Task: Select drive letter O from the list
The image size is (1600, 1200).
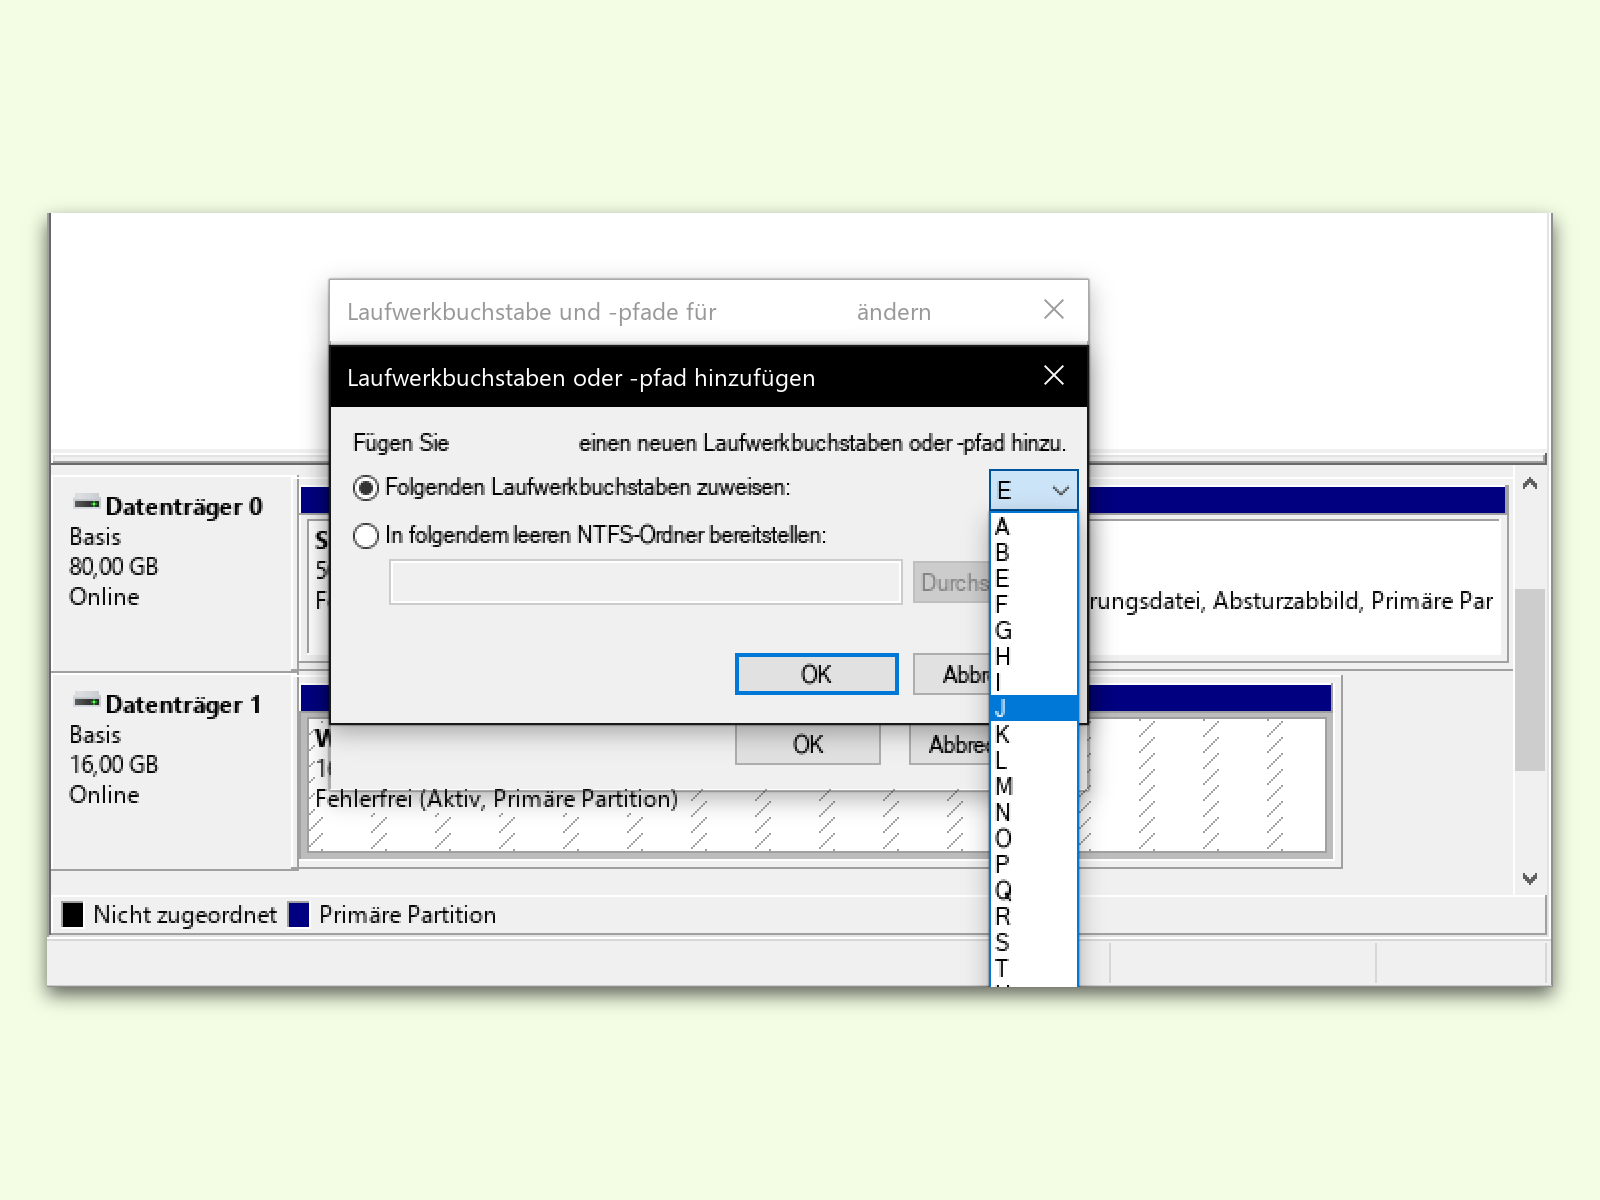Action: coord(1034,839)
